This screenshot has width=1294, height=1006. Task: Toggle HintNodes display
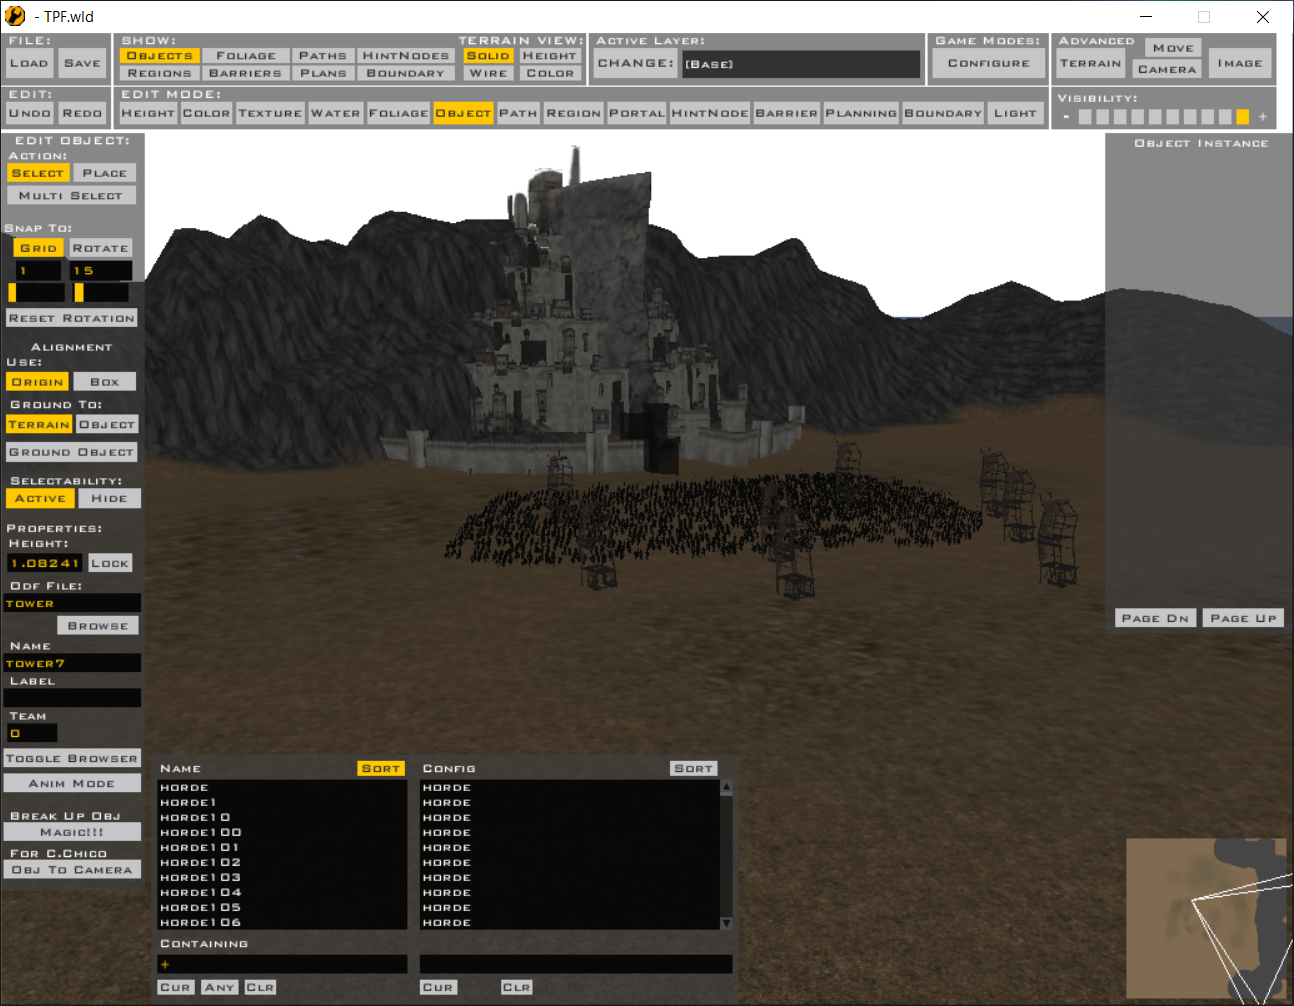[406, 56]
